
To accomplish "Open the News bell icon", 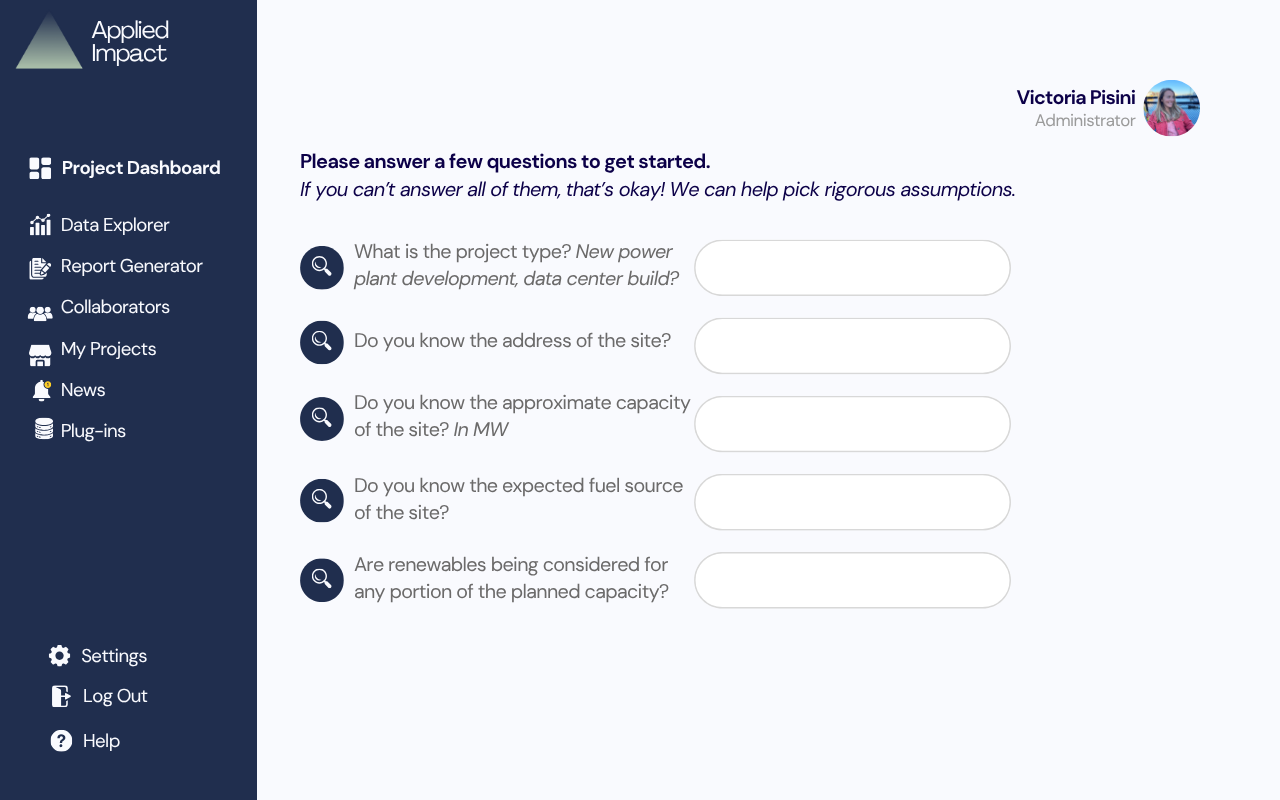I will point(41,390).
